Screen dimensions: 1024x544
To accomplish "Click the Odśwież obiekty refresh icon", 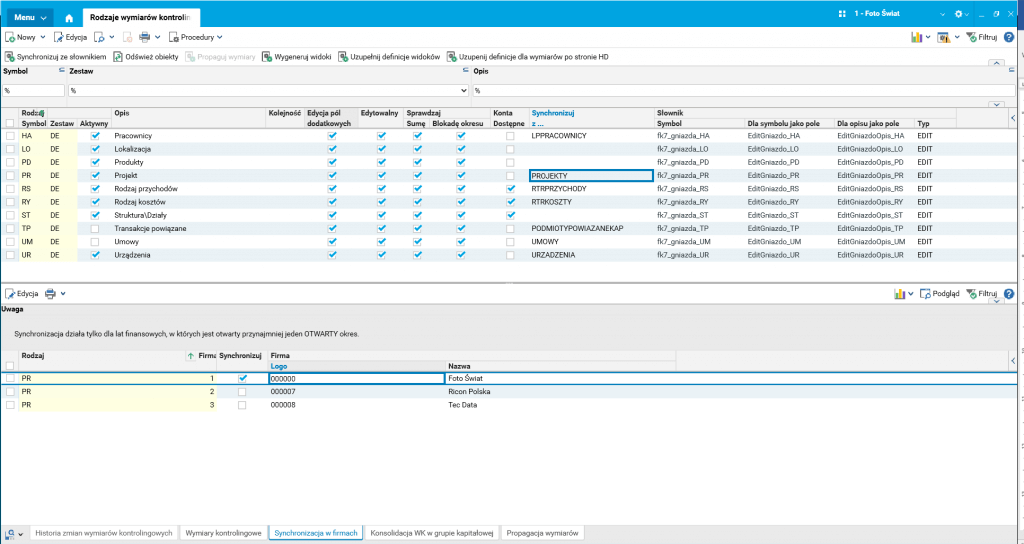I will (118, 57).
